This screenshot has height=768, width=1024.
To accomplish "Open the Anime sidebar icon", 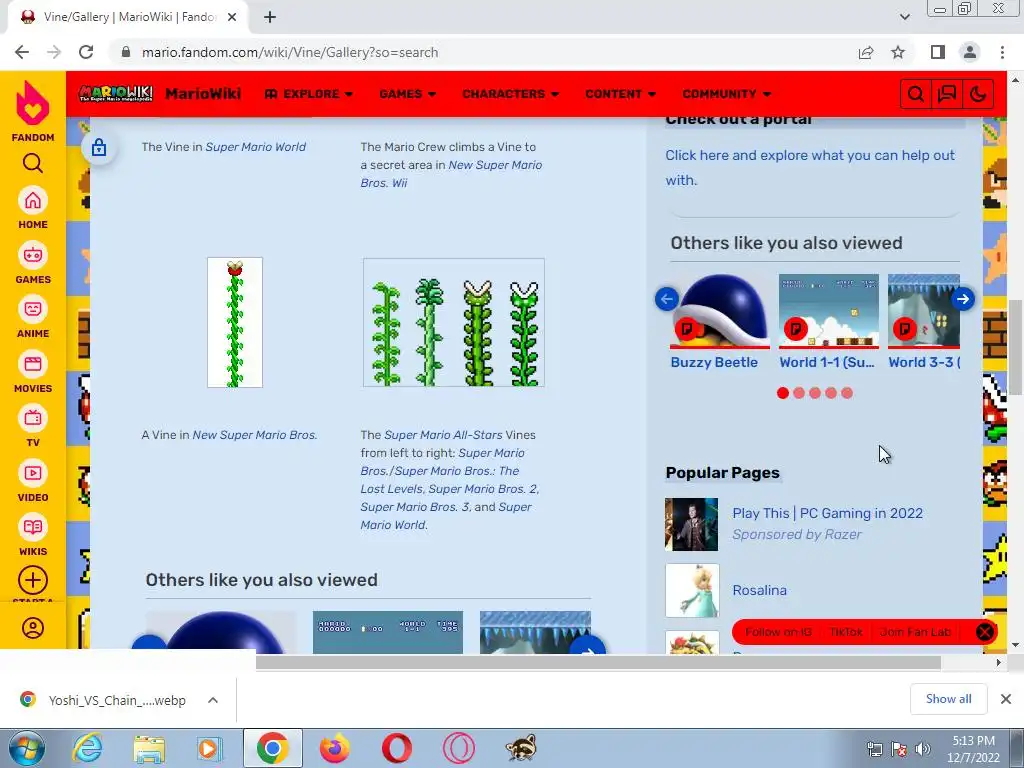I will 33,310.
